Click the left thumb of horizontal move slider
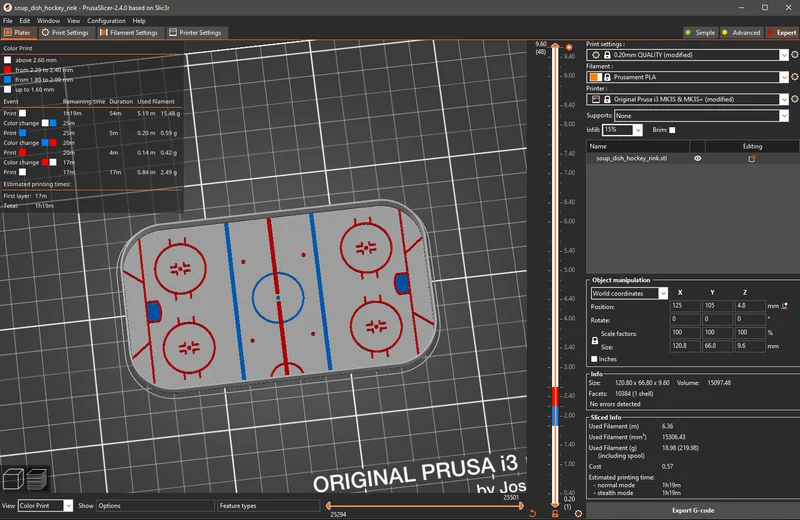The width and height of the screenshot is (800, 520). pos(329,506)
